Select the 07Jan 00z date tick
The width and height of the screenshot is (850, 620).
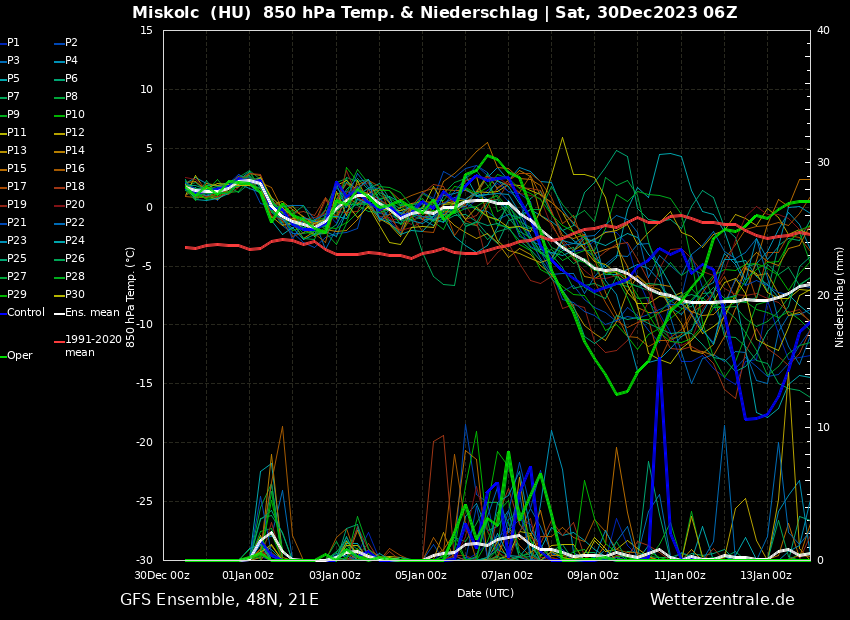point(507,575)
